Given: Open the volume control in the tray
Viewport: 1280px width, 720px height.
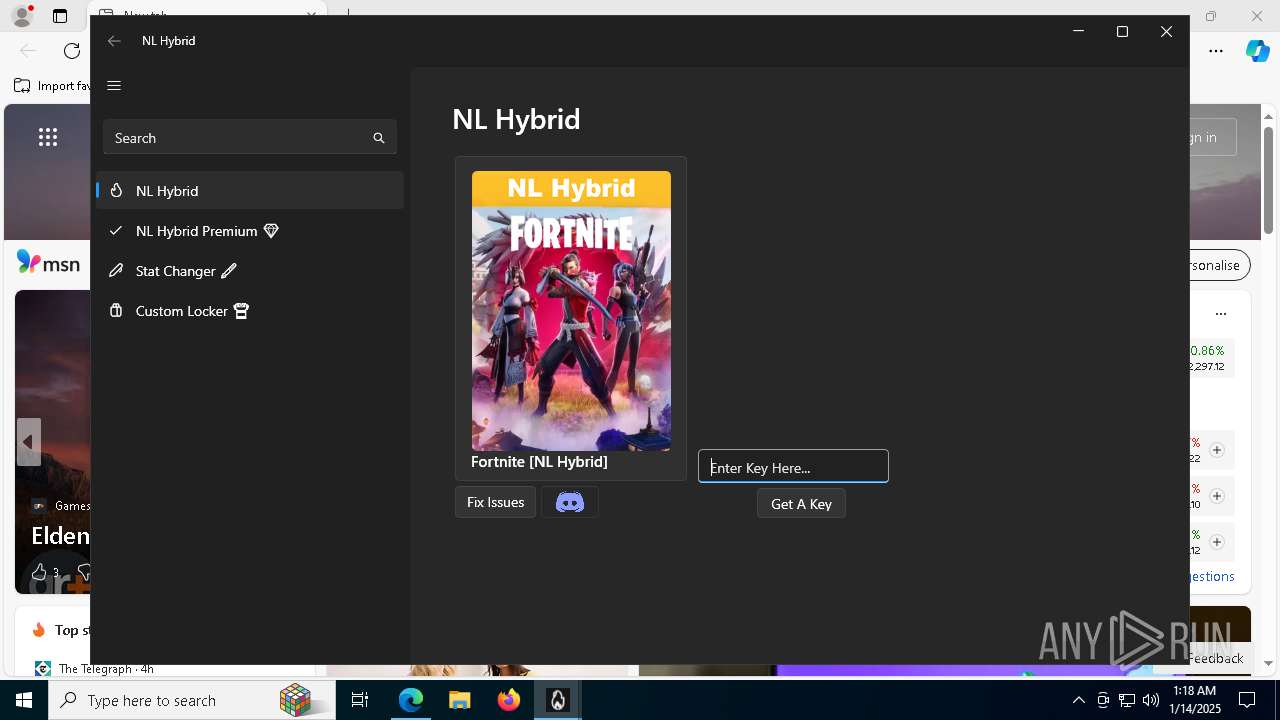Looking at the screenshot, I should (x=1150, y=700).
